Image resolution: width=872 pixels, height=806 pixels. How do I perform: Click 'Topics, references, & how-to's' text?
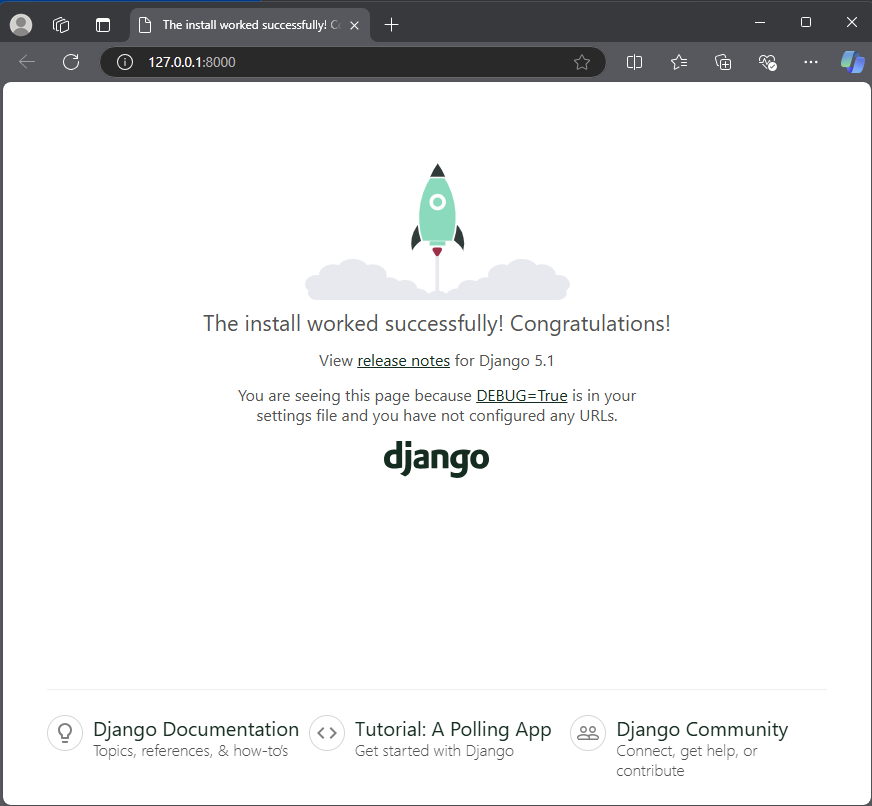click(x=190, y=751)
